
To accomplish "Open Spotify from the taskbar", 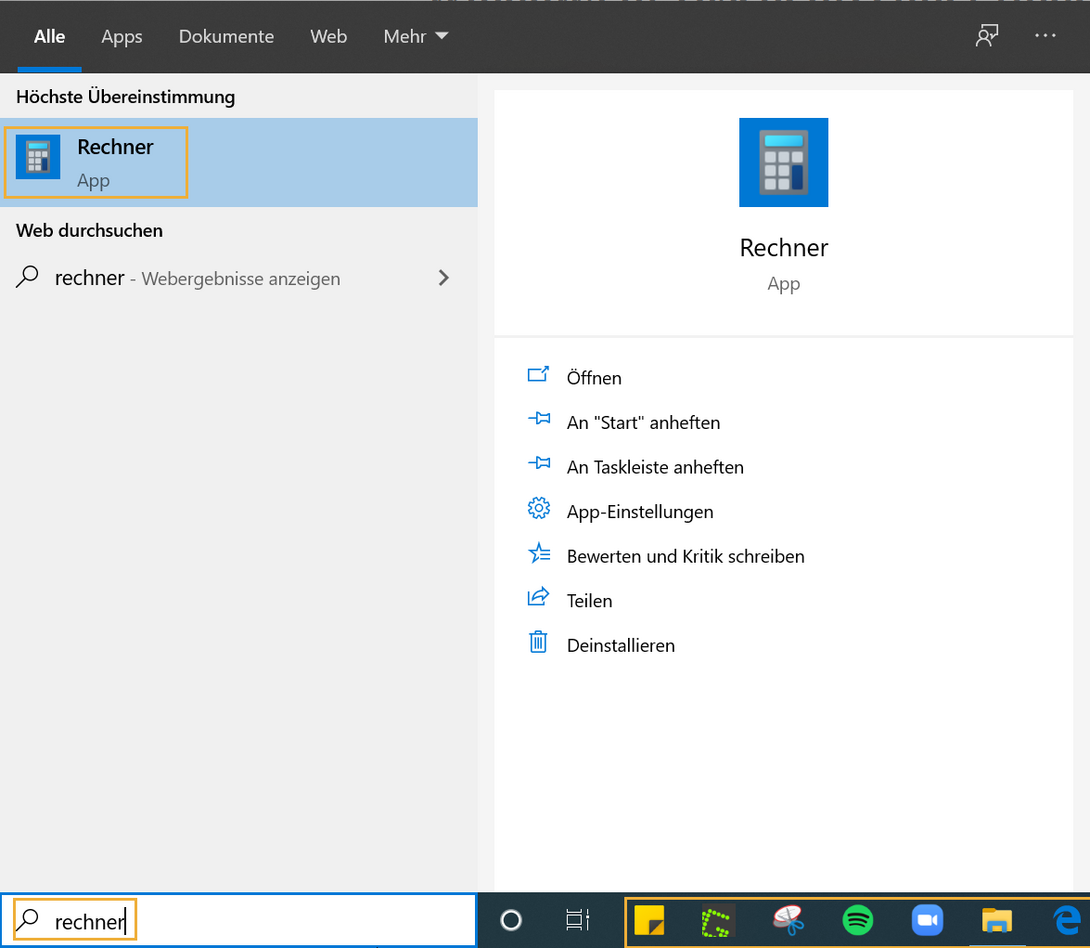I will 859,920.
